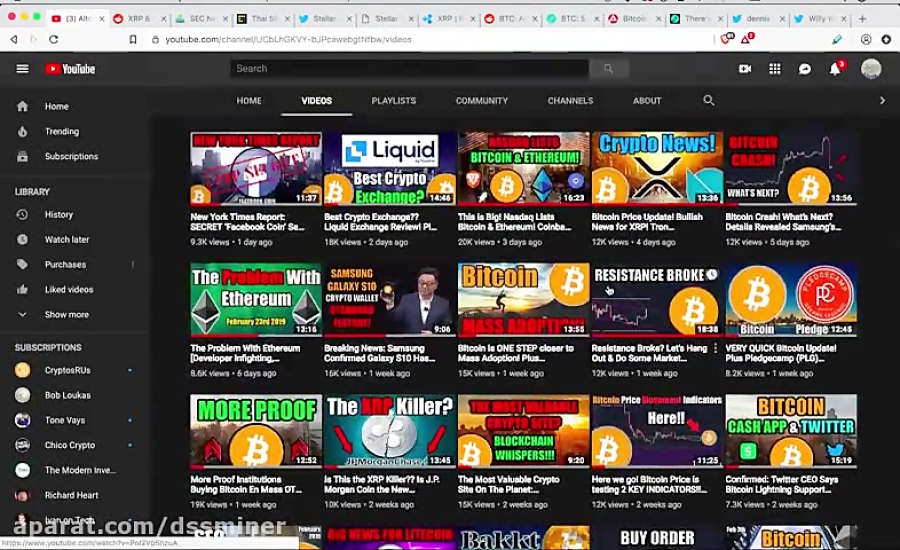Close the first YouTube browser tab
900x550 pixels.
(102, 18)
